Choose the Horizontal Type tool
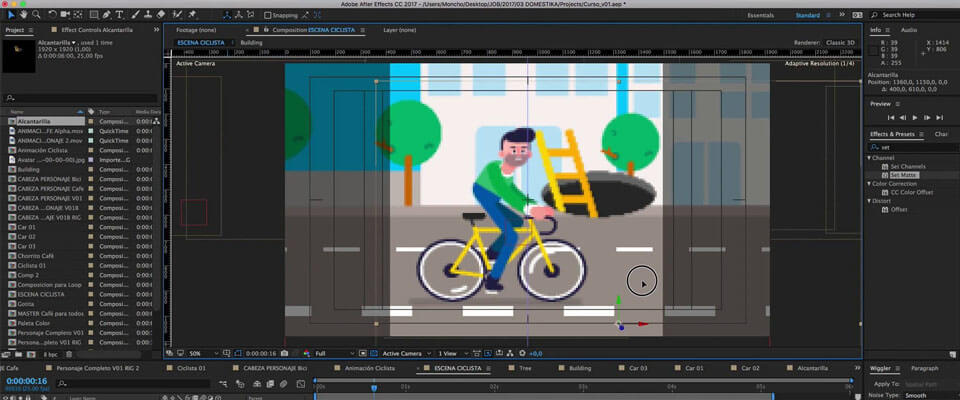Screen dimensions: 960x400 pyautogui.click(x=119, y=15)
